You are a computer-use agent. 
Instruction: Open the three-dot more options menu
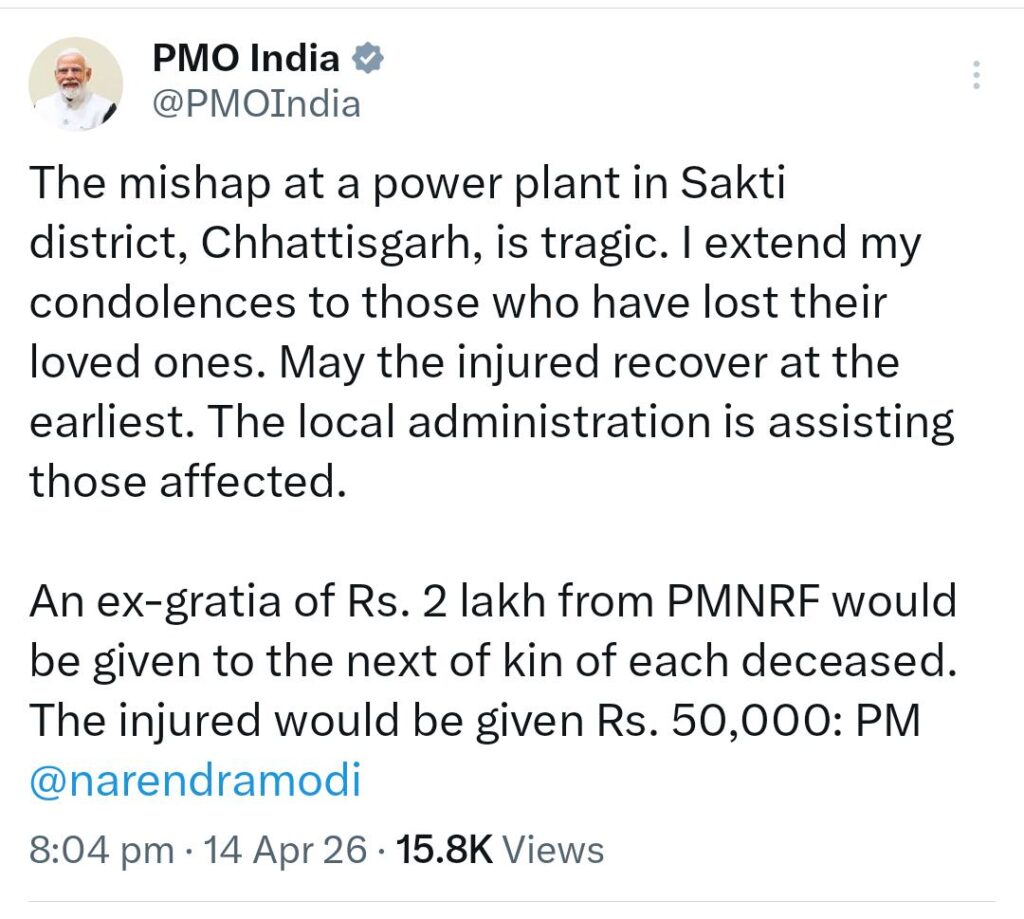pyautogui.click(x=977, y=76)
